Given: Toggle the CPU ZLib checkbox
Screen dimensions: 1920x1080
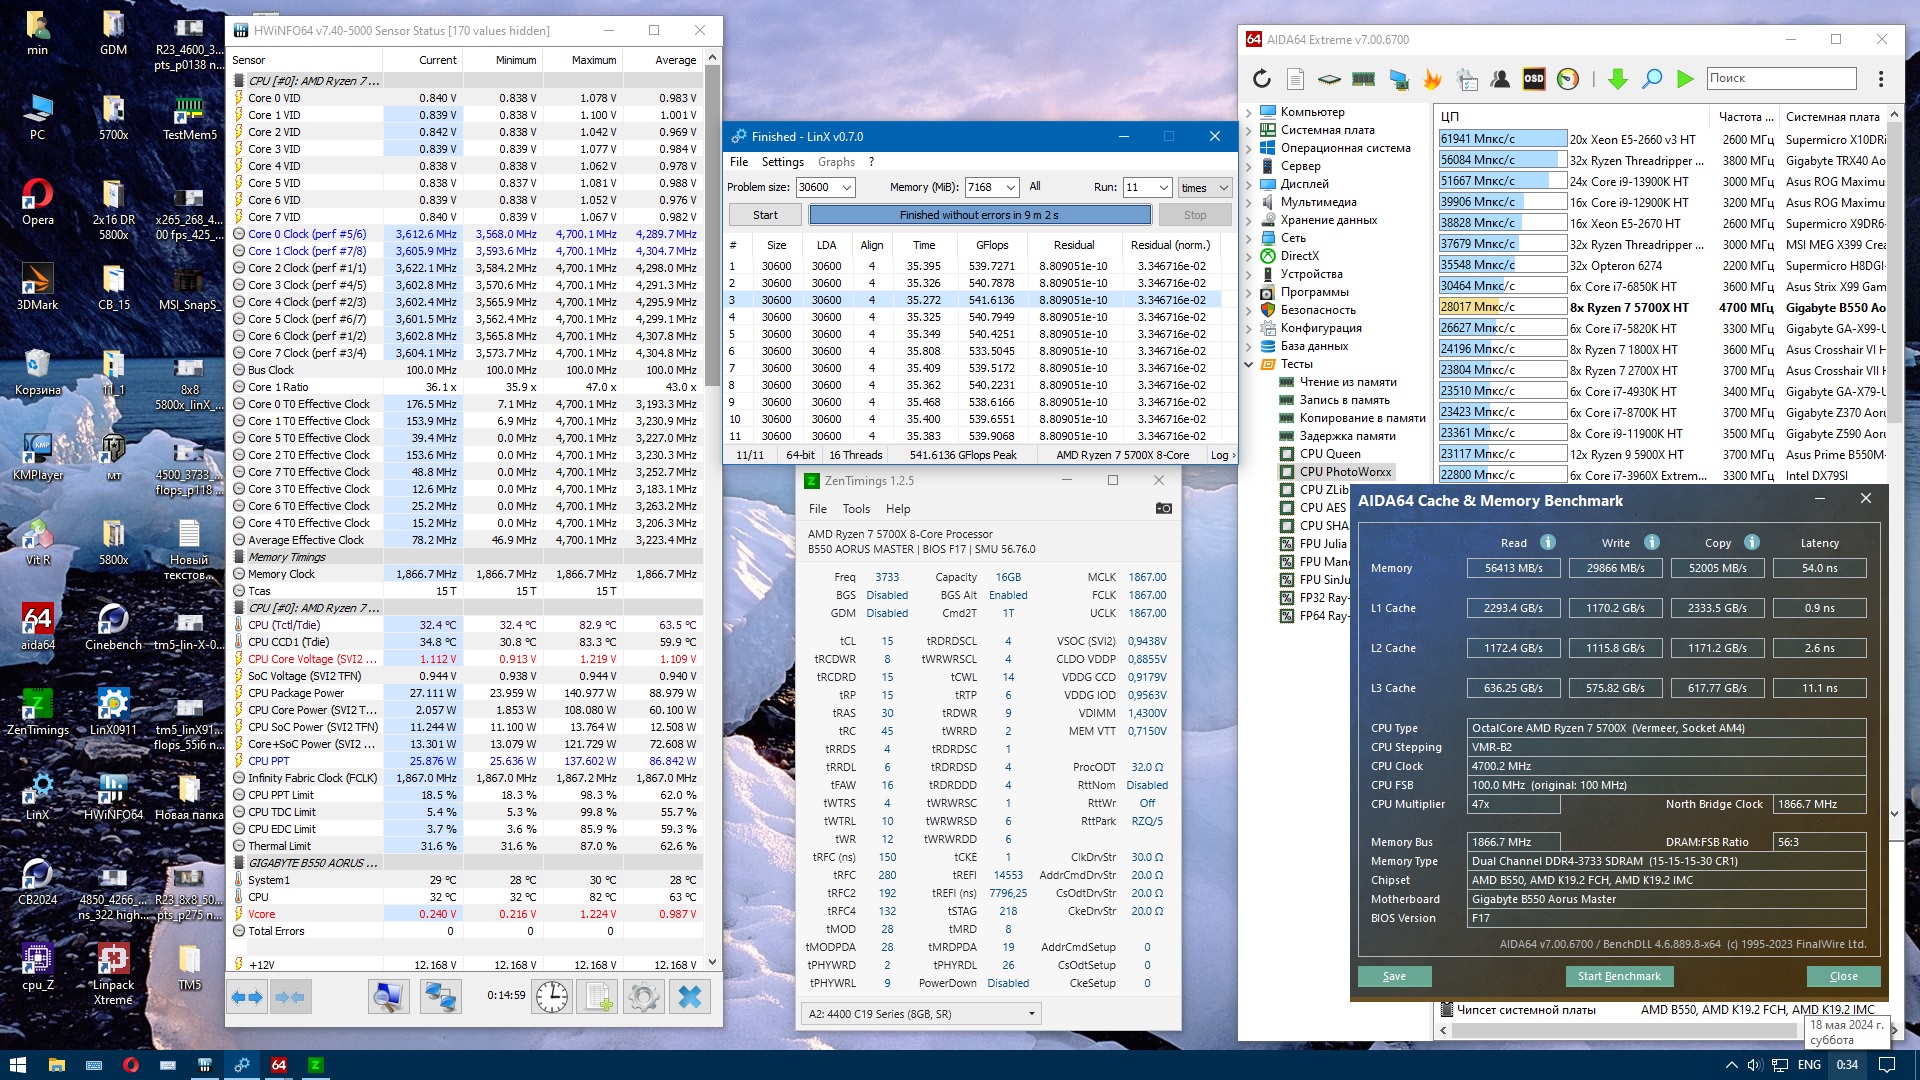Looking at the screenshot, I should click(x=1287, y=490).
